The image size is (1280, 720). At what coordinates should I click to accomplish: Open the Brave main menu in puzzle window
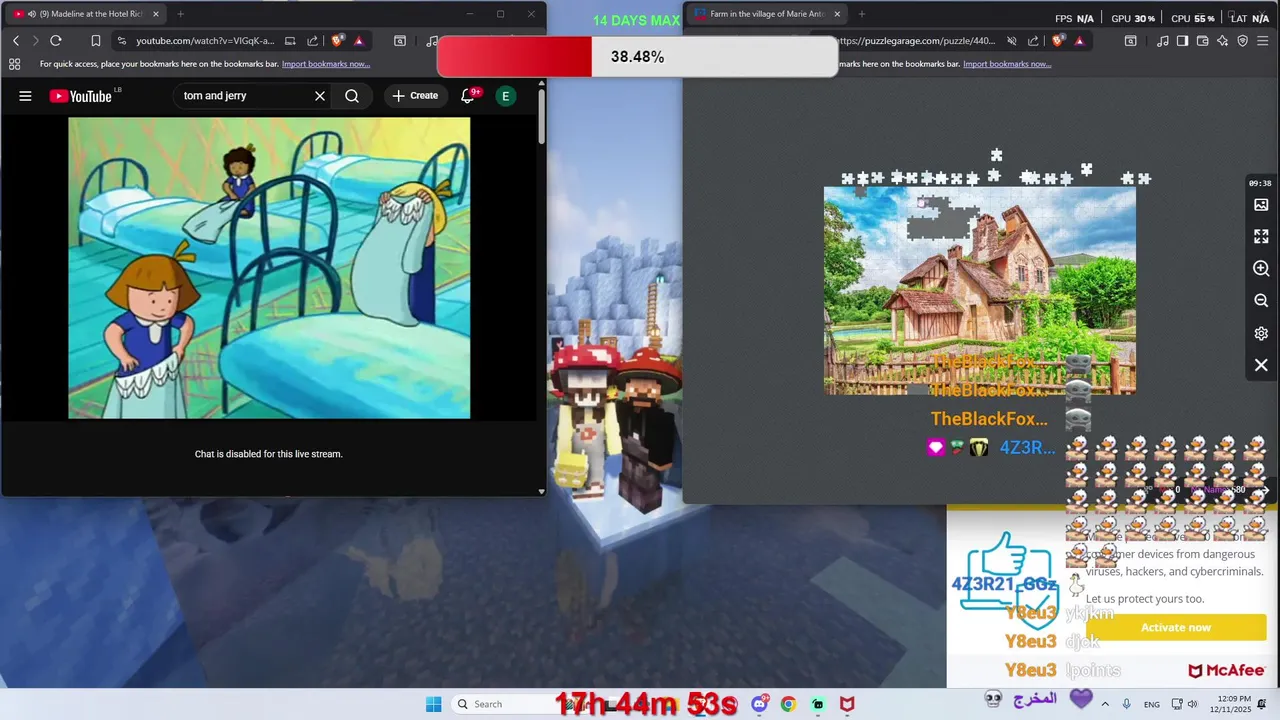click(1264, 41)
